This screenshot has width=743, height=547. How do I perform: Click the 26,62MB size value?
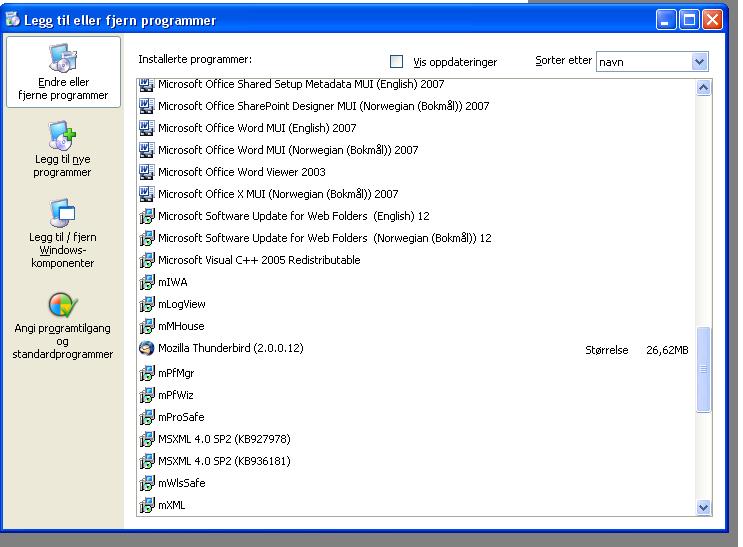(667, 350)
